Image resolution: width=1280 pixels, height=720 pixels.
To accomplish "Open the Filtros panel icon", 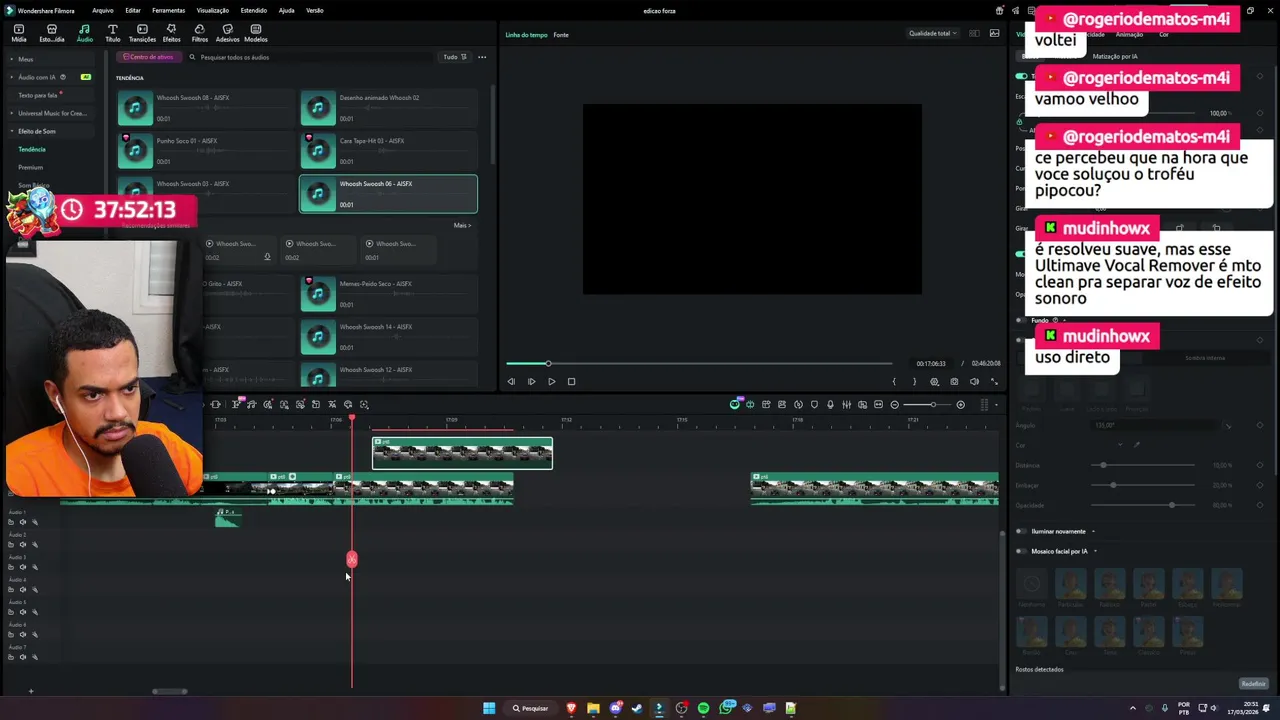I will (199, 33).
